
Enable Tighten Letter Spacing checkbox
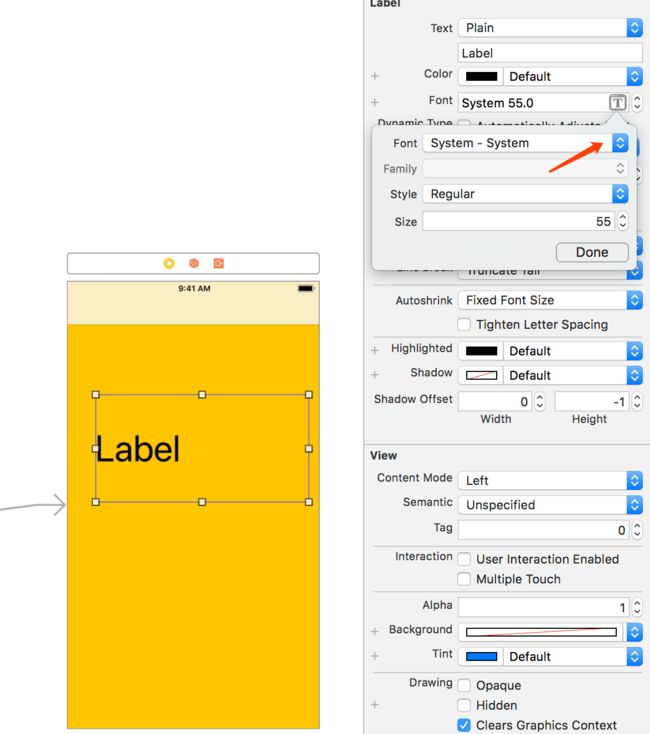464,324
